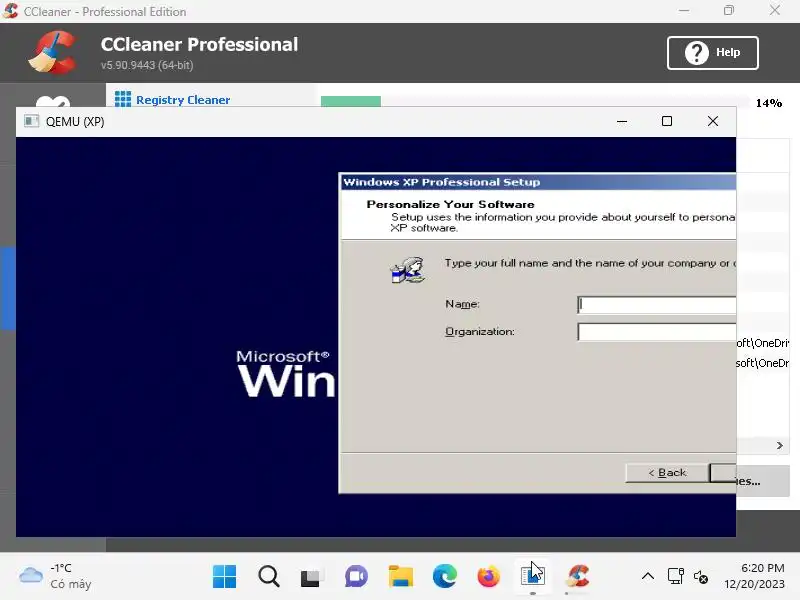The width and height of the screenshot is (800, 600).
Task: Focus the Organization input field
Action: coord(656,332)
